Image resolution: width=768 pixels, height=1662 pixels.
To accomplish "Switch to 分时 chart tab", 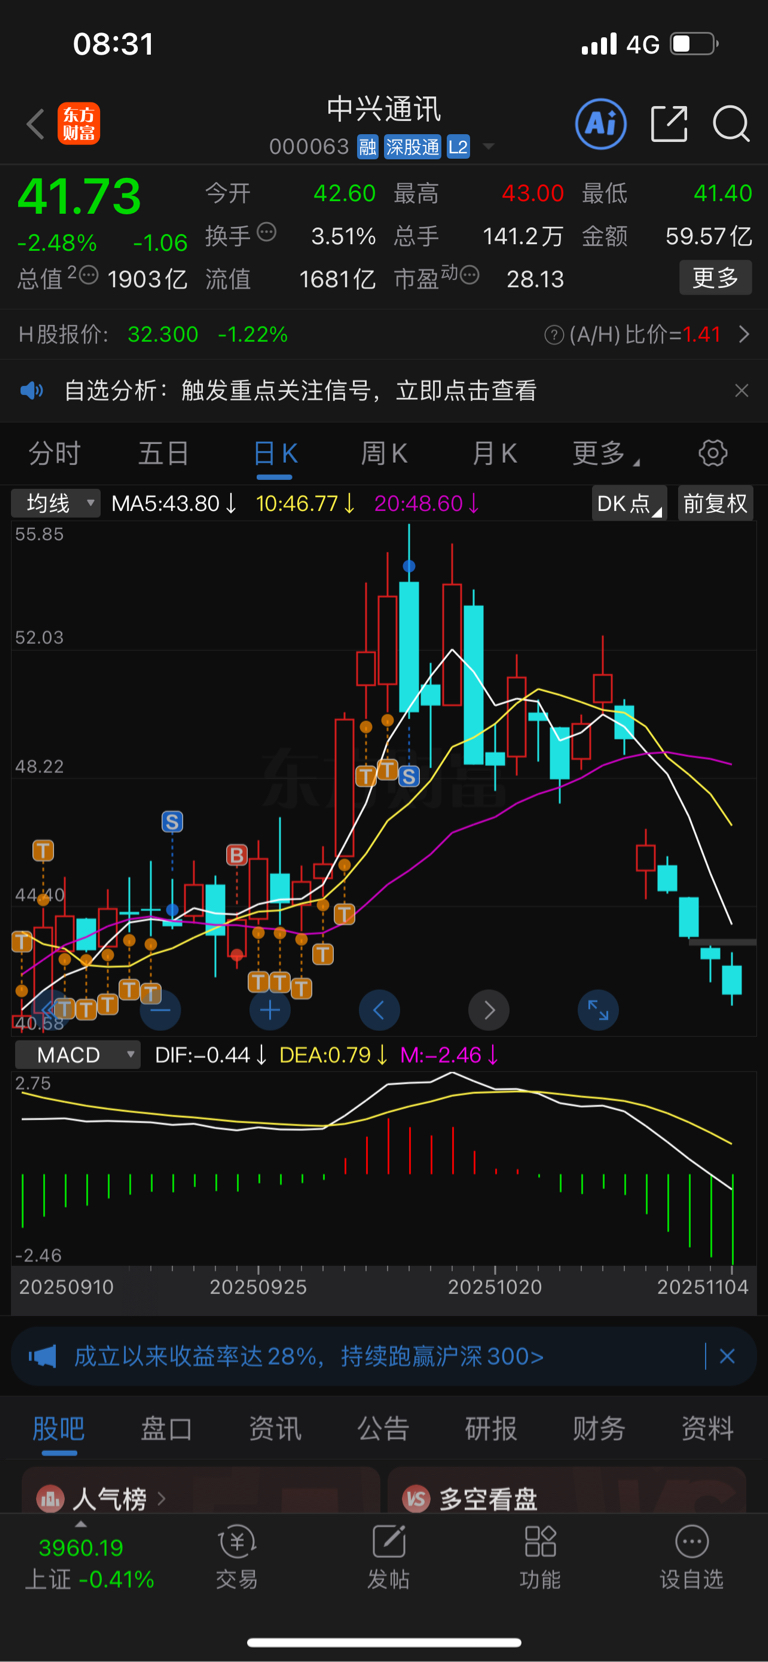I will [x=54, y=454].
